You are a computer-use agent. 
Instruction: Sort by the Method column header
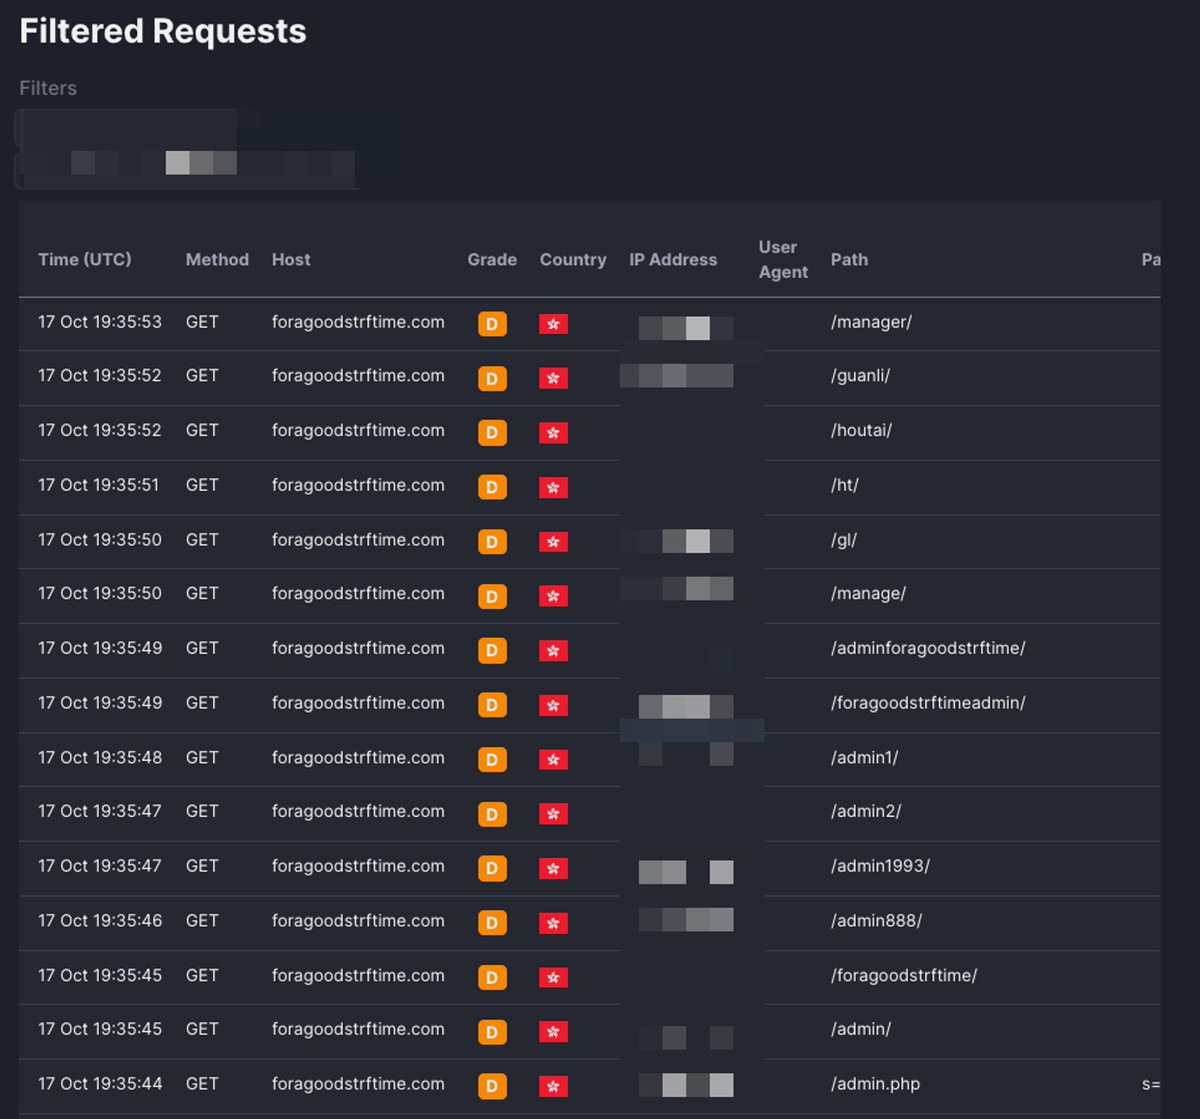tap(217, 259)
